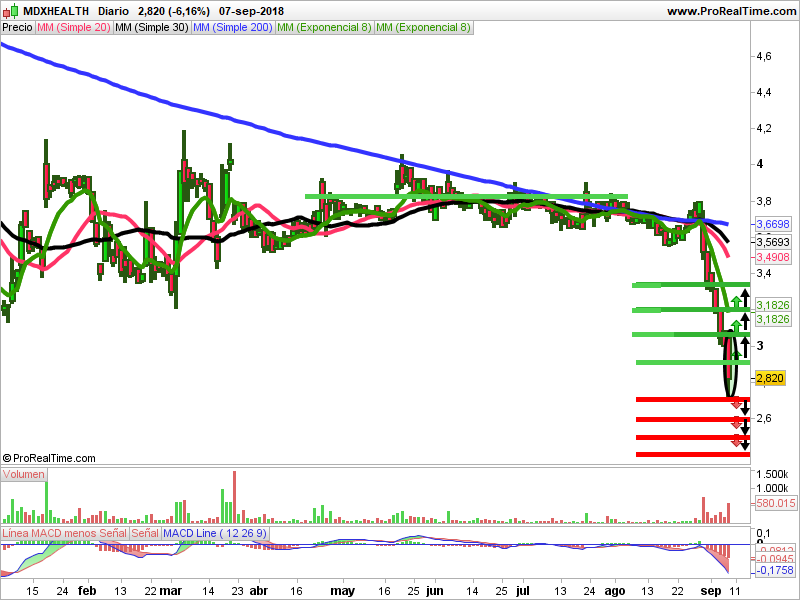Image resolution: width=800 pixels, height=600 pixels.
Task: Open the Línea MACD menos Señal label
Action: coord(64,533)
